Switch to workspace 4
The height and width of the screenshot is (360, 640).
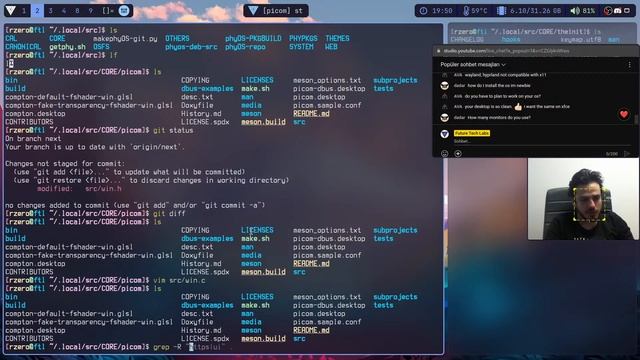(64, 11)
